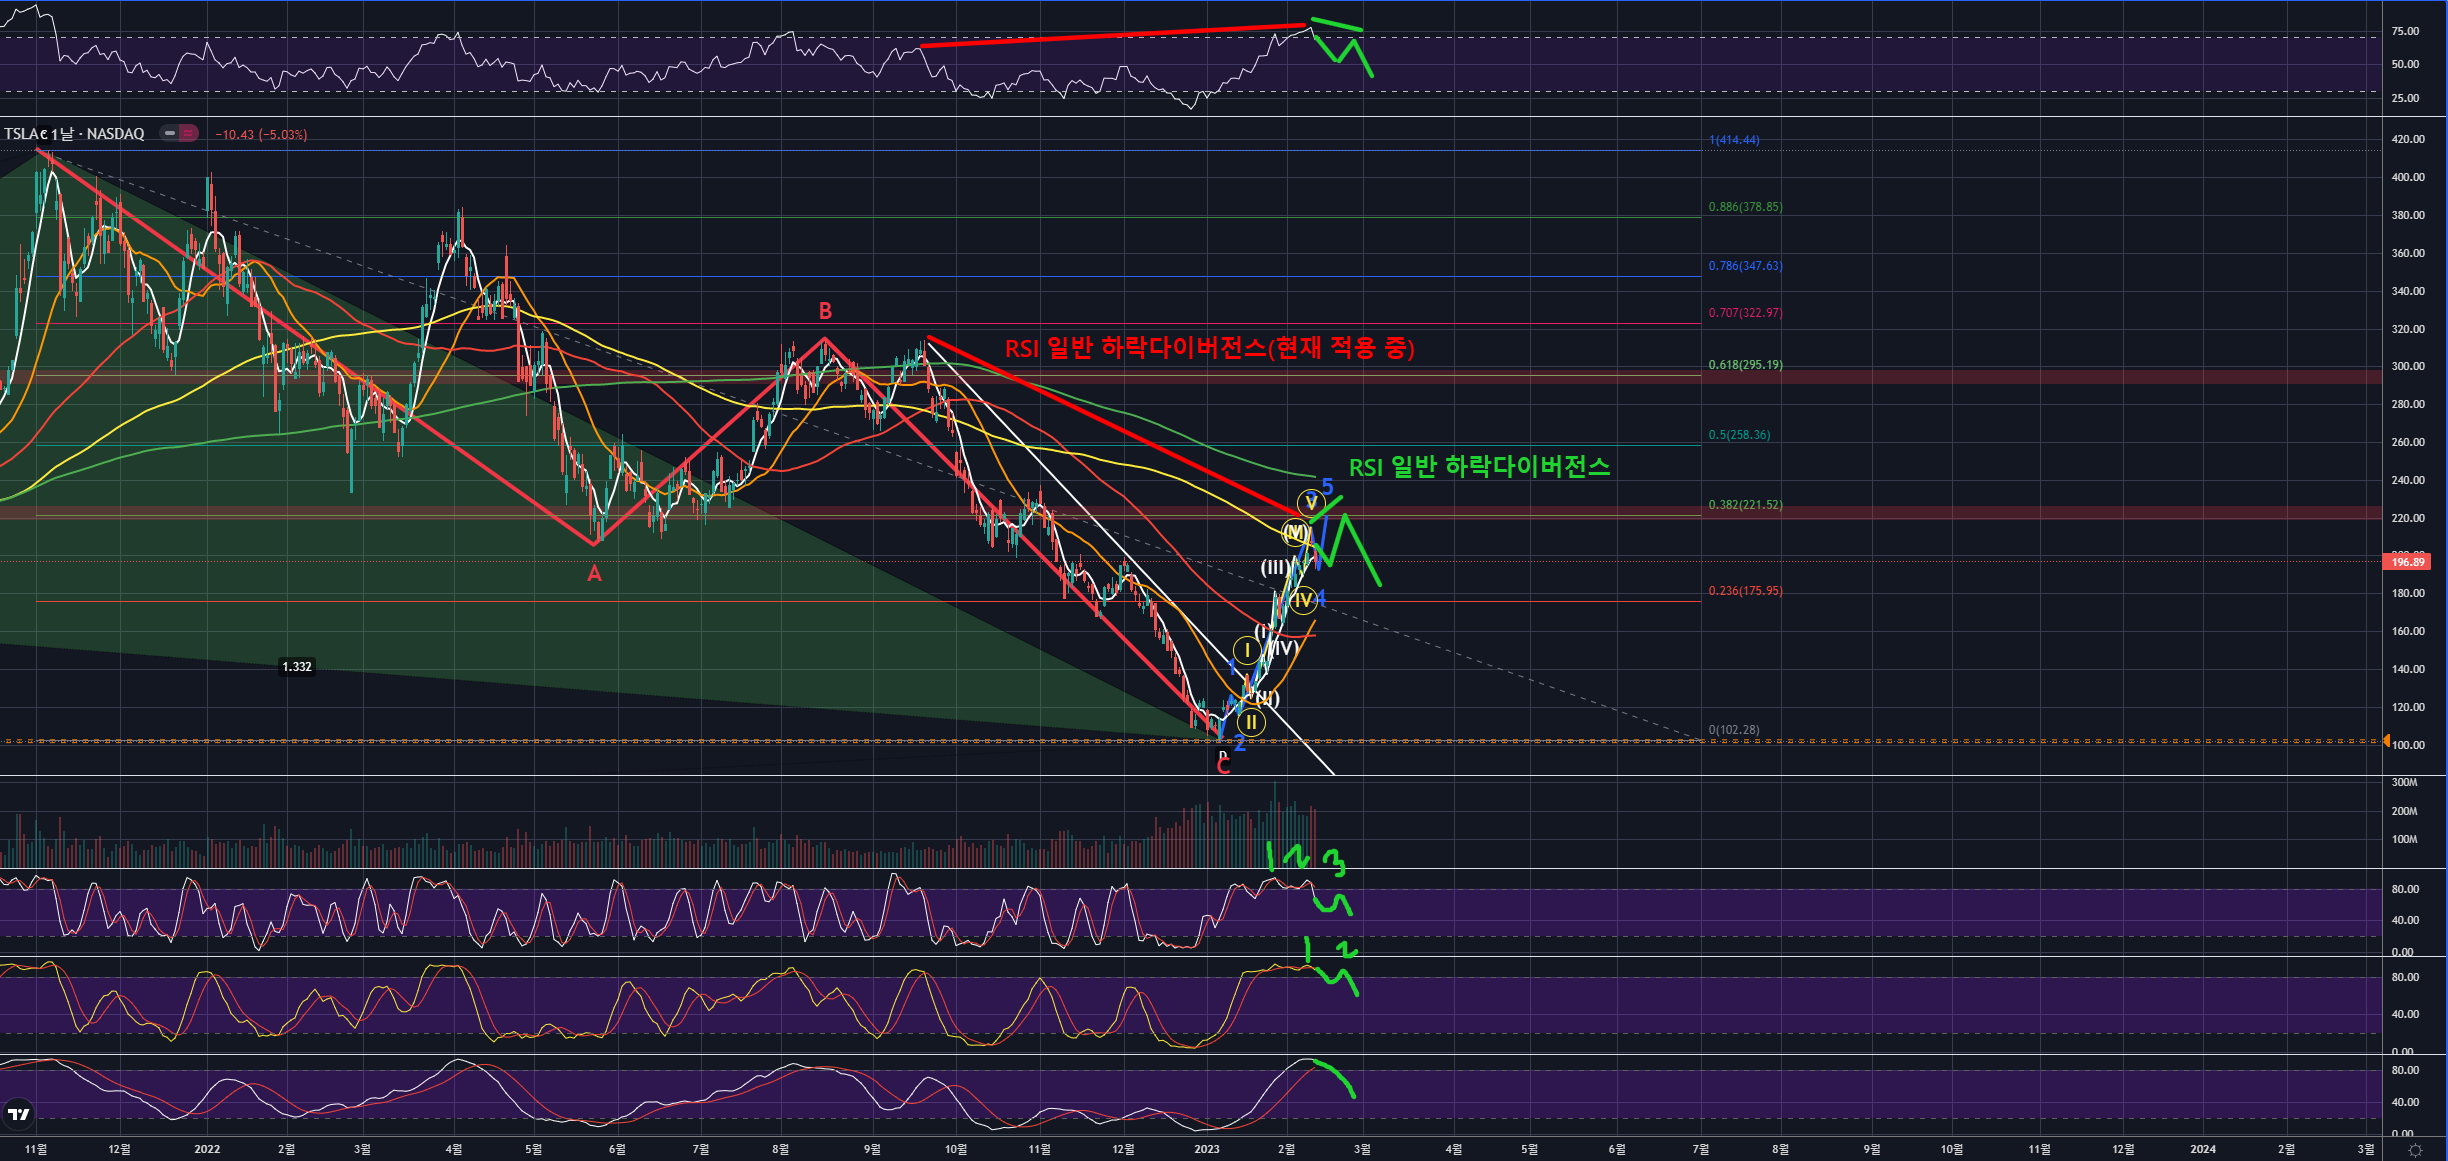Screen dimensions: 2448x1161
Task: Click the pink approximate-data status icon
Action: 189,133
